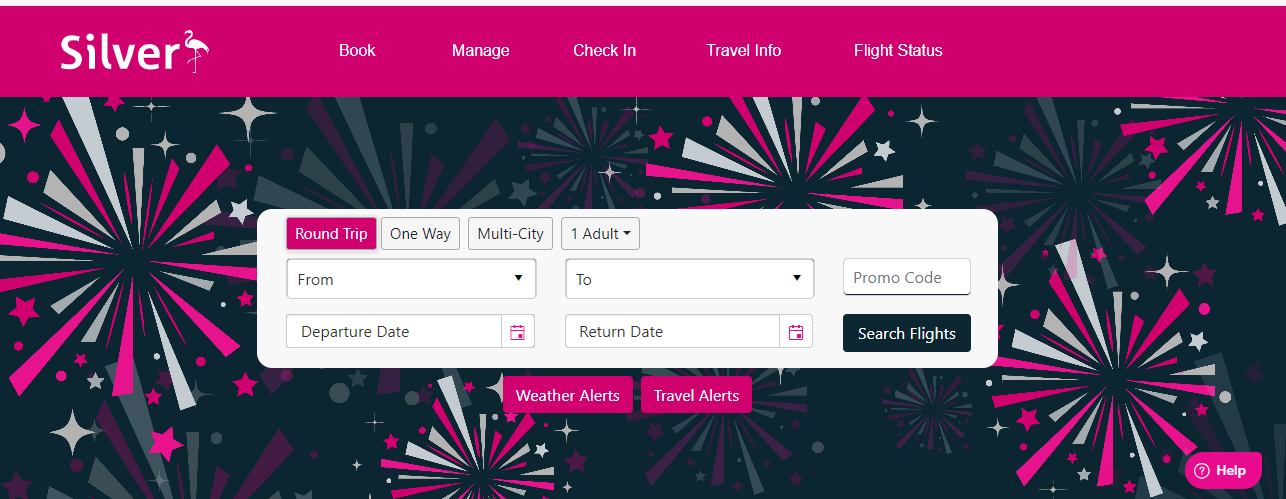Click the Departure Date text field

point(394,332)
